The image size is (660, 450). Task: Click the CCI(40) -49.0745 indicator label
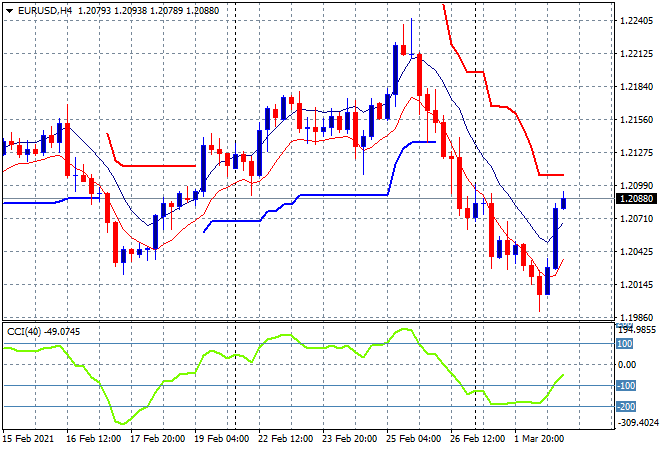43,332
